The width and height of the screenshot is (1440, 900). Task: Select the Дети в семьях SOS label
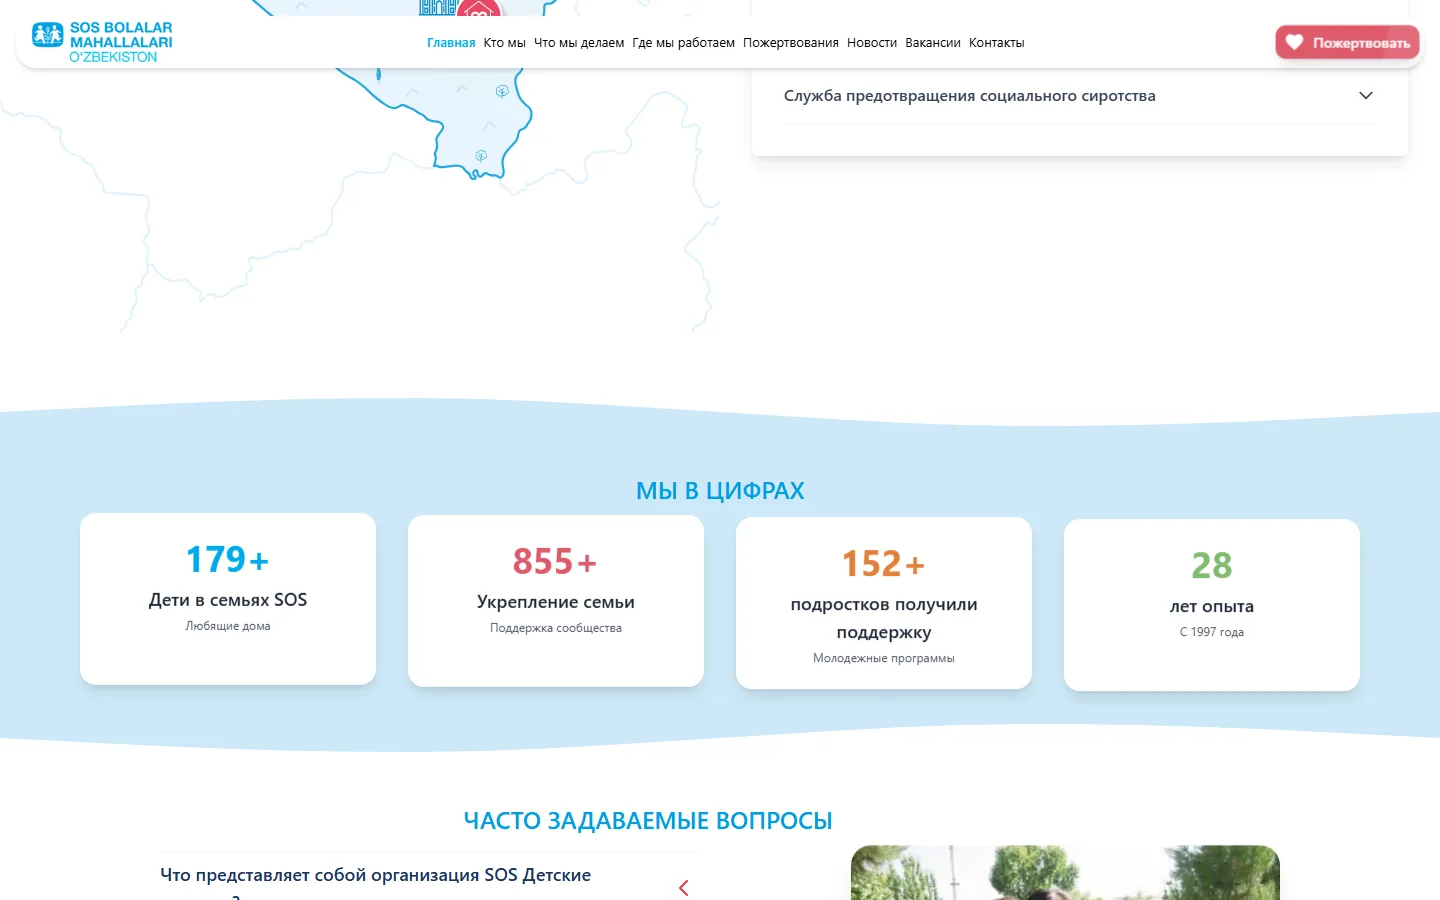(228, 600)
